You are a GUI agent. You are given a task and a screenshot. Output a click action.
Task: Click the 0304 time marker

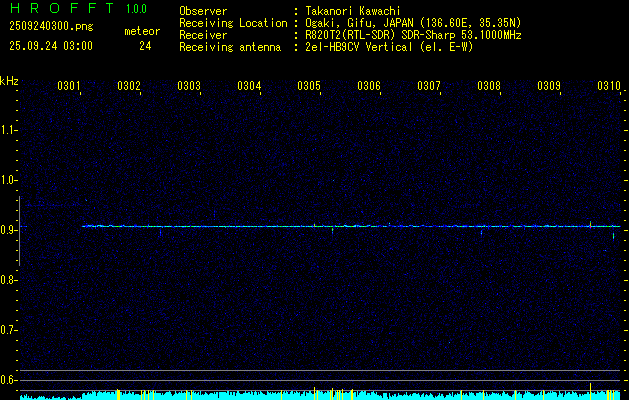(249, 86)
